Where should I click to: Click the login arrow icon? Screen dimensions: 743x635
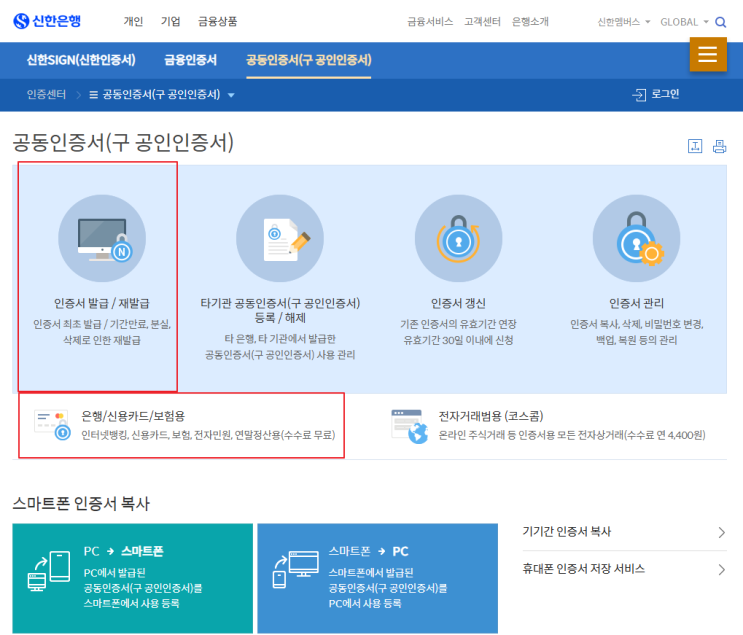point(639,95)
